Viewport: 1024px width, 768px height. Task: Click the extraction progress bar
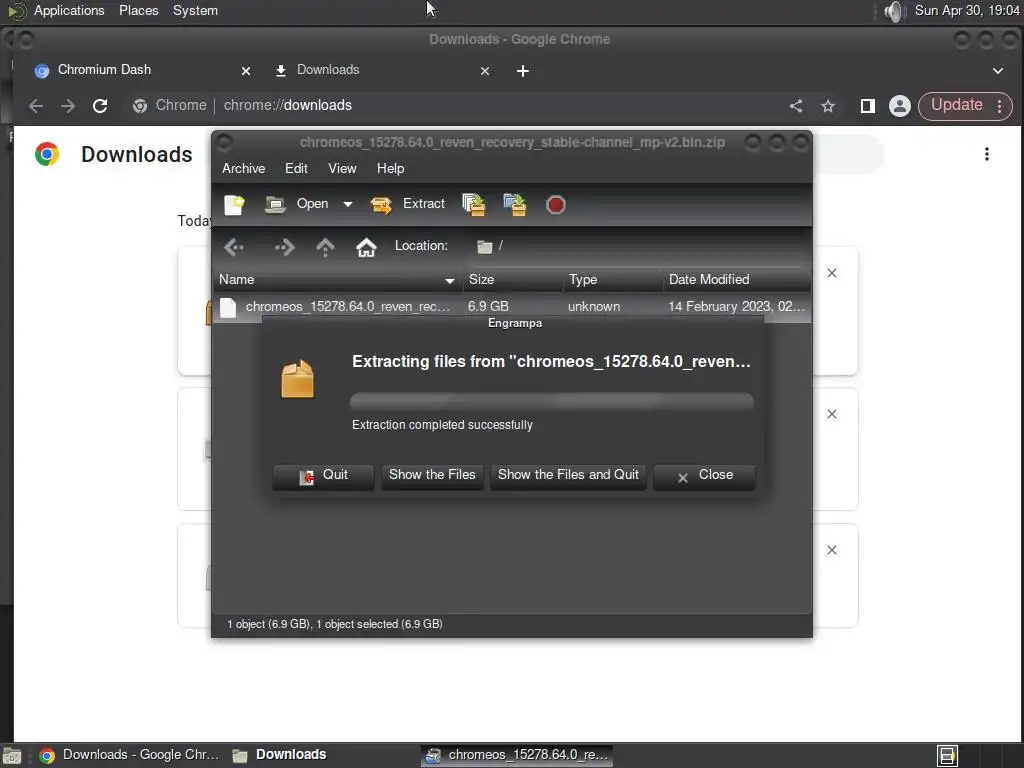click(552, 400)
